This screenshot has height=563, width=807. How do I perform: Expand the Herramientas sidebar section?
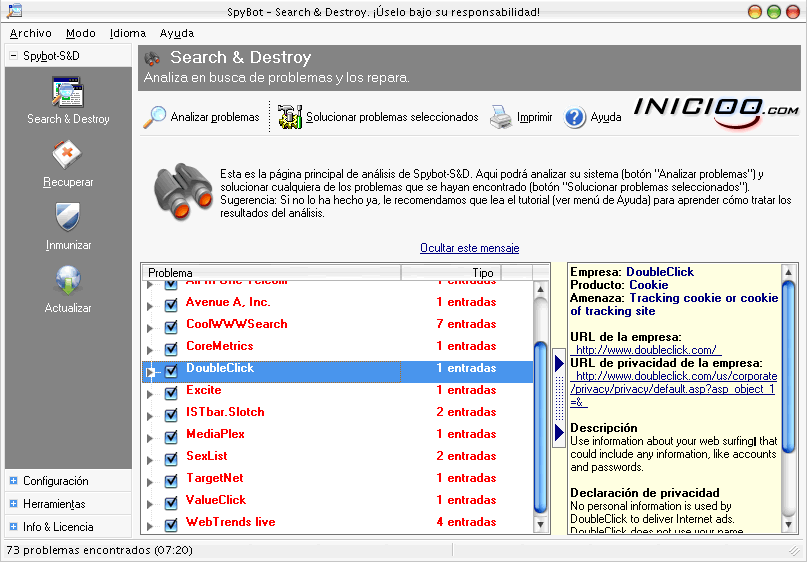pyautogui.click(x=13, y=503)
